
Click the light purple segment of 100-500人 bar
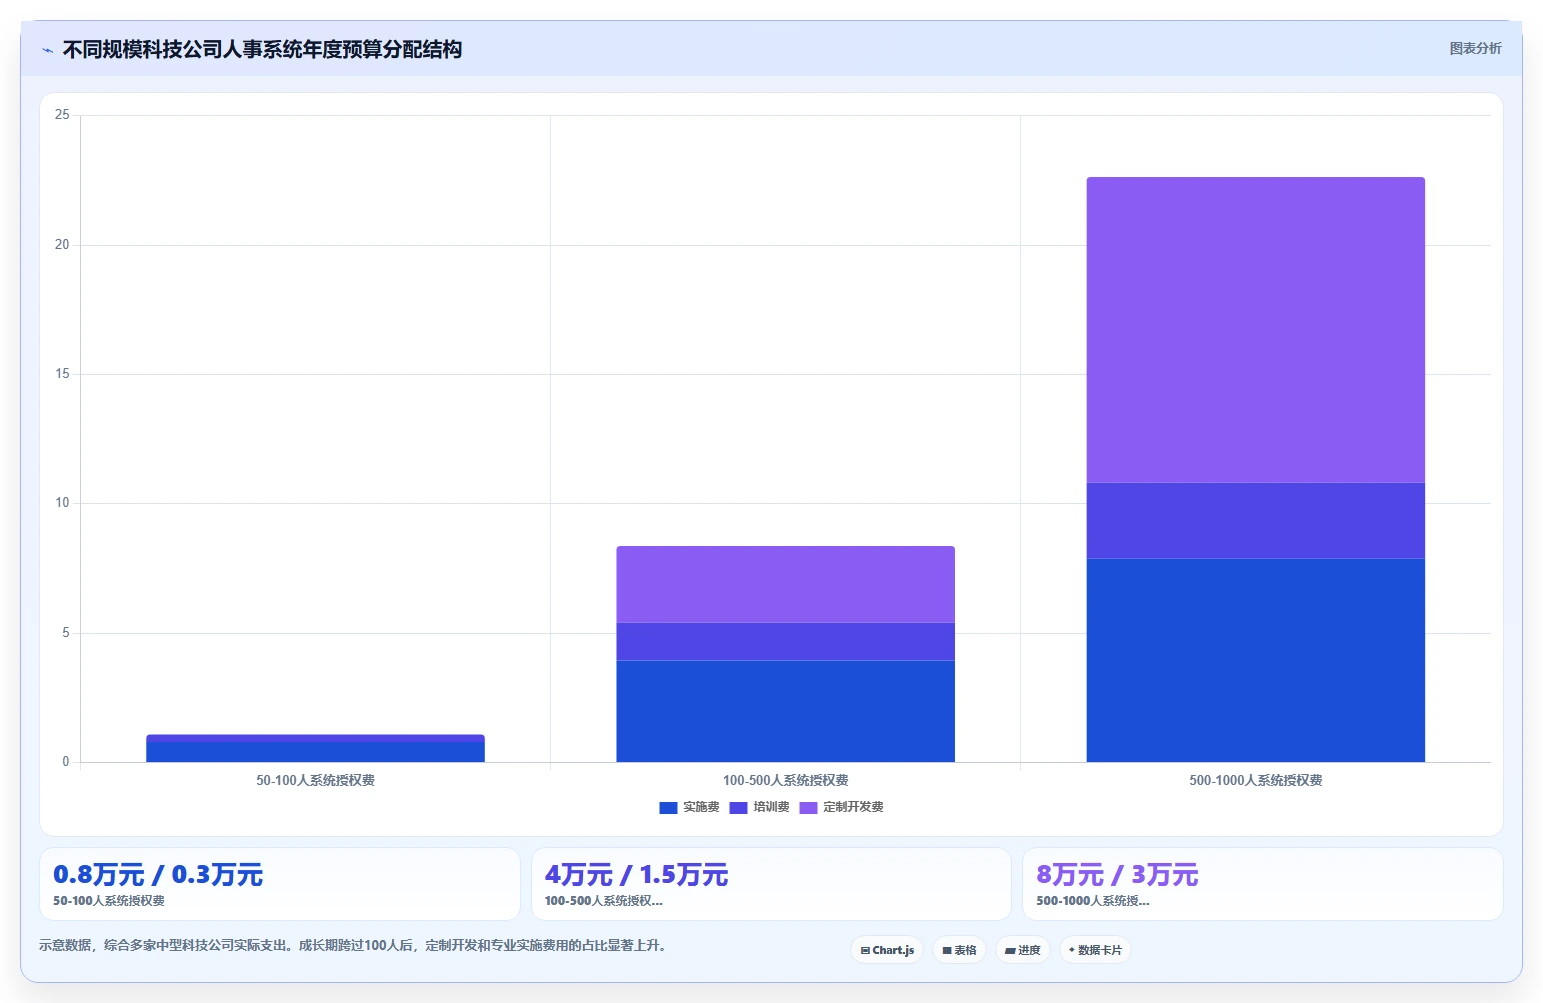pyautogui.click(x=785, y=584)
